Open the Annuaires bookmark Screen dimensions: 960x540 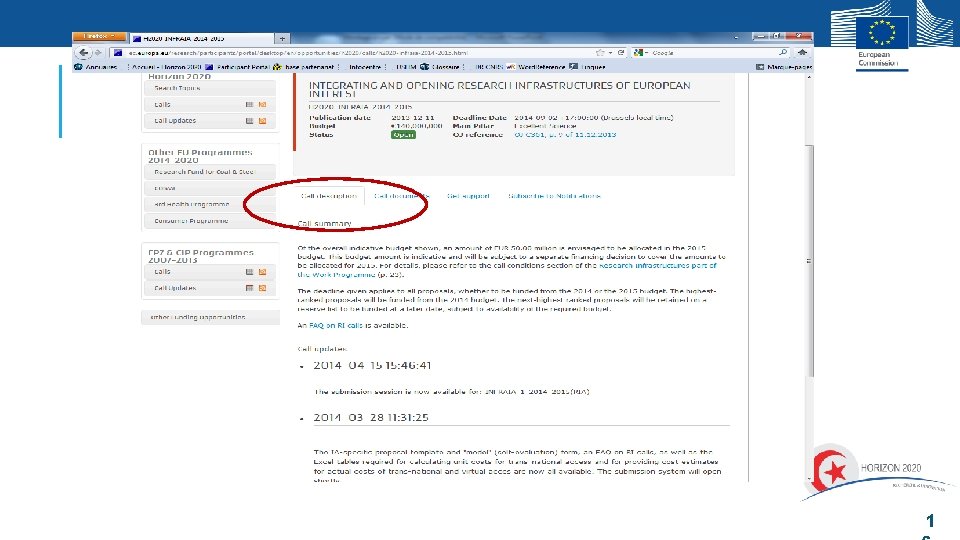tap(96, 67)
